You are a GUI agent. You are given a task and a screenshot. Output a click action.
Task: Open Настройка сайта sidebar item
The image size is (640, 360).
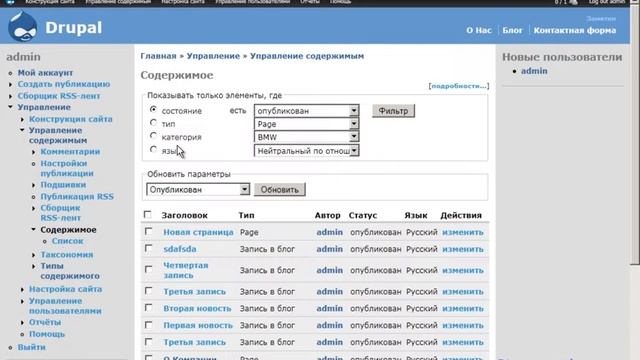65,289
